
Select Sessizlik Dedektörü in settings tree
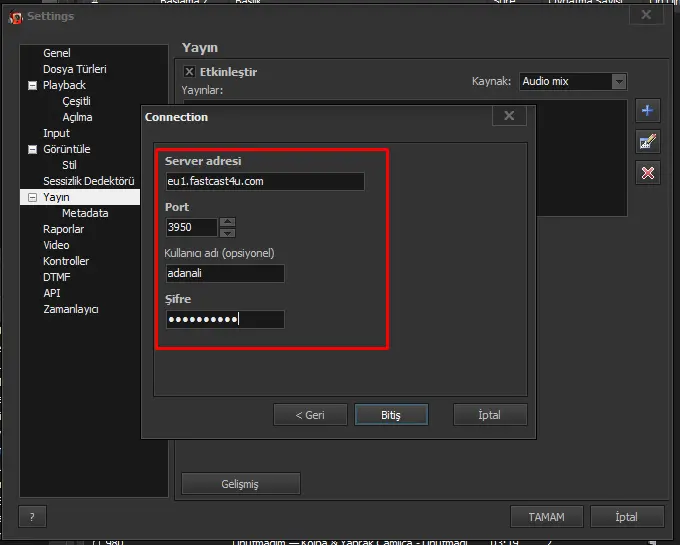[x=88, y=181]
